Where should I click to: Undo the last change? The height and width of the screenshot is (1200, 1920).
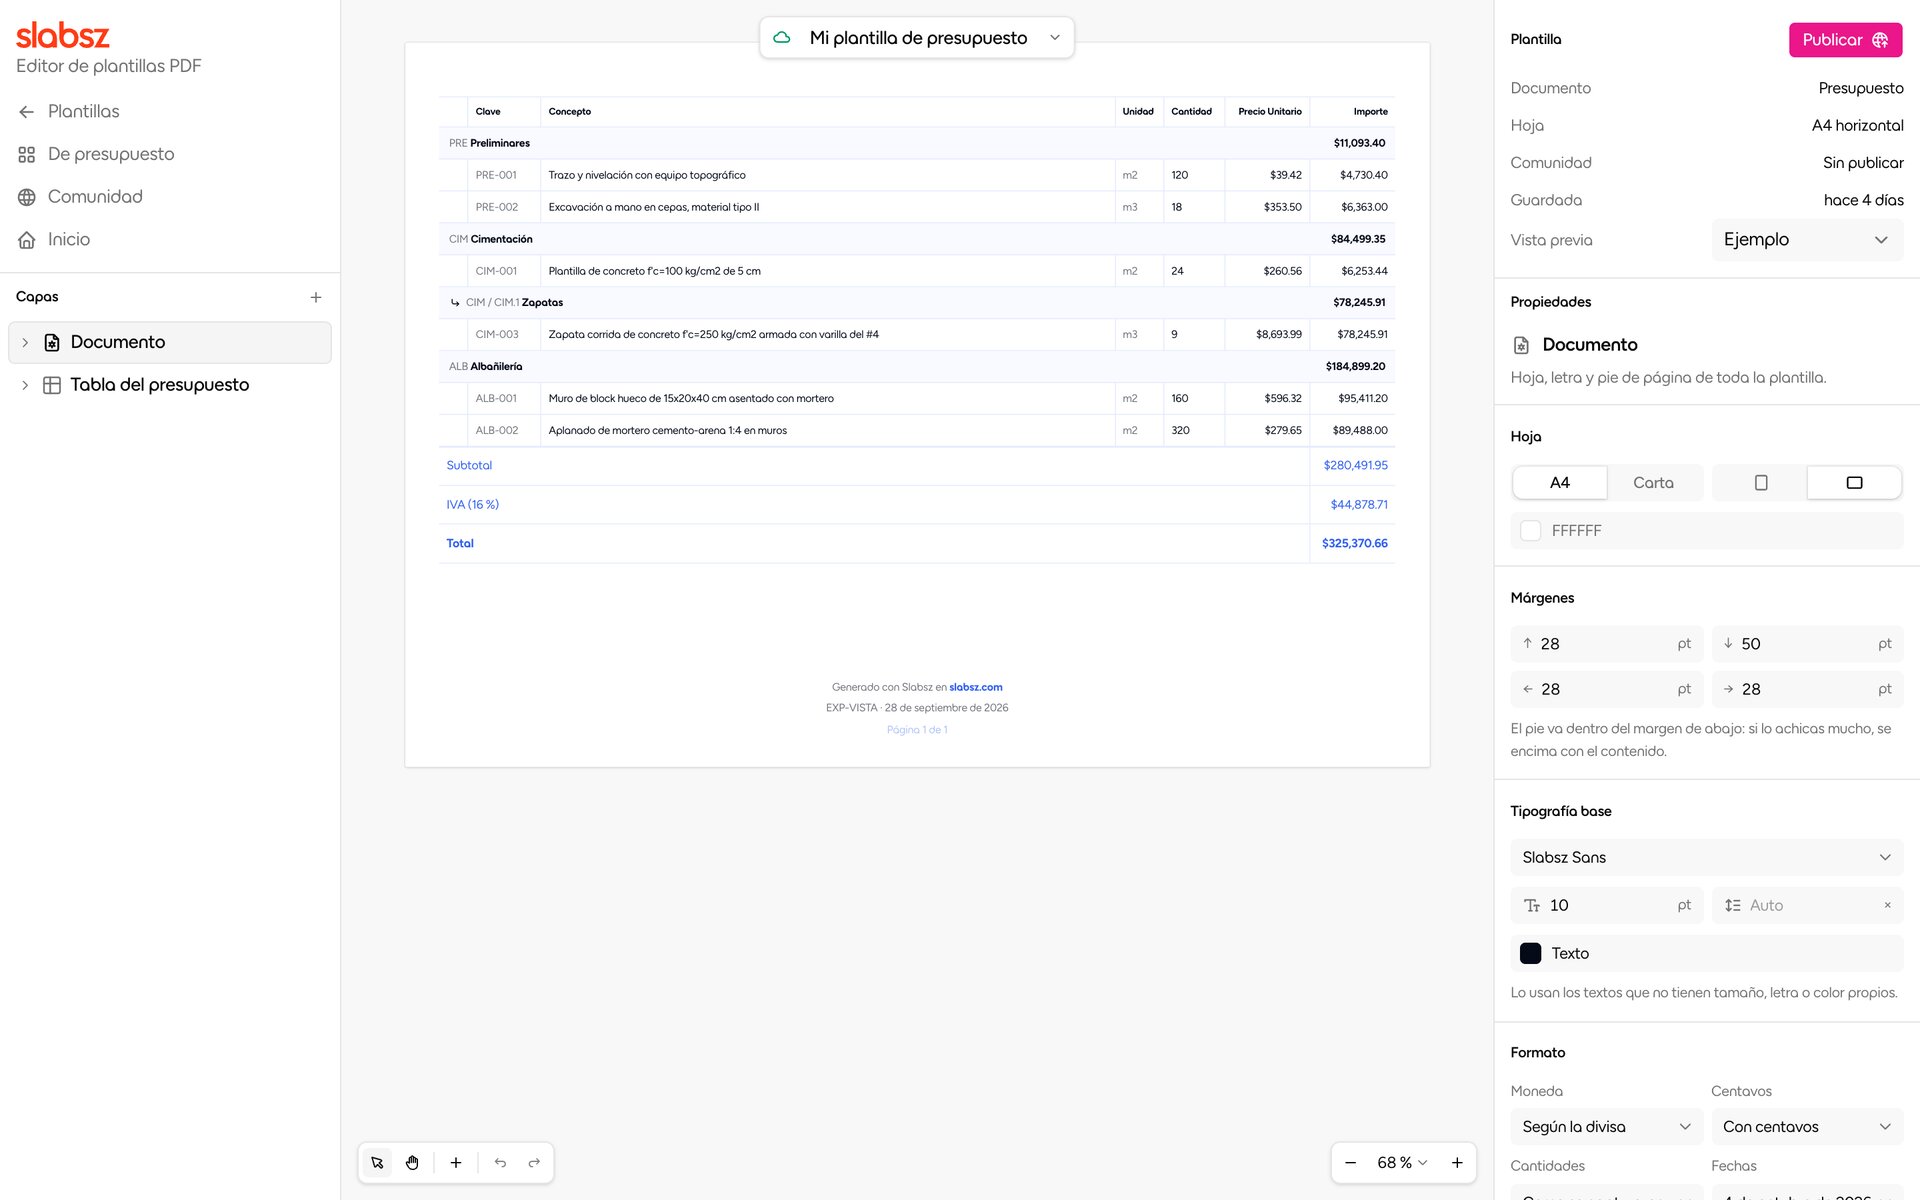pyautogui.click(x=500, y=1162)
